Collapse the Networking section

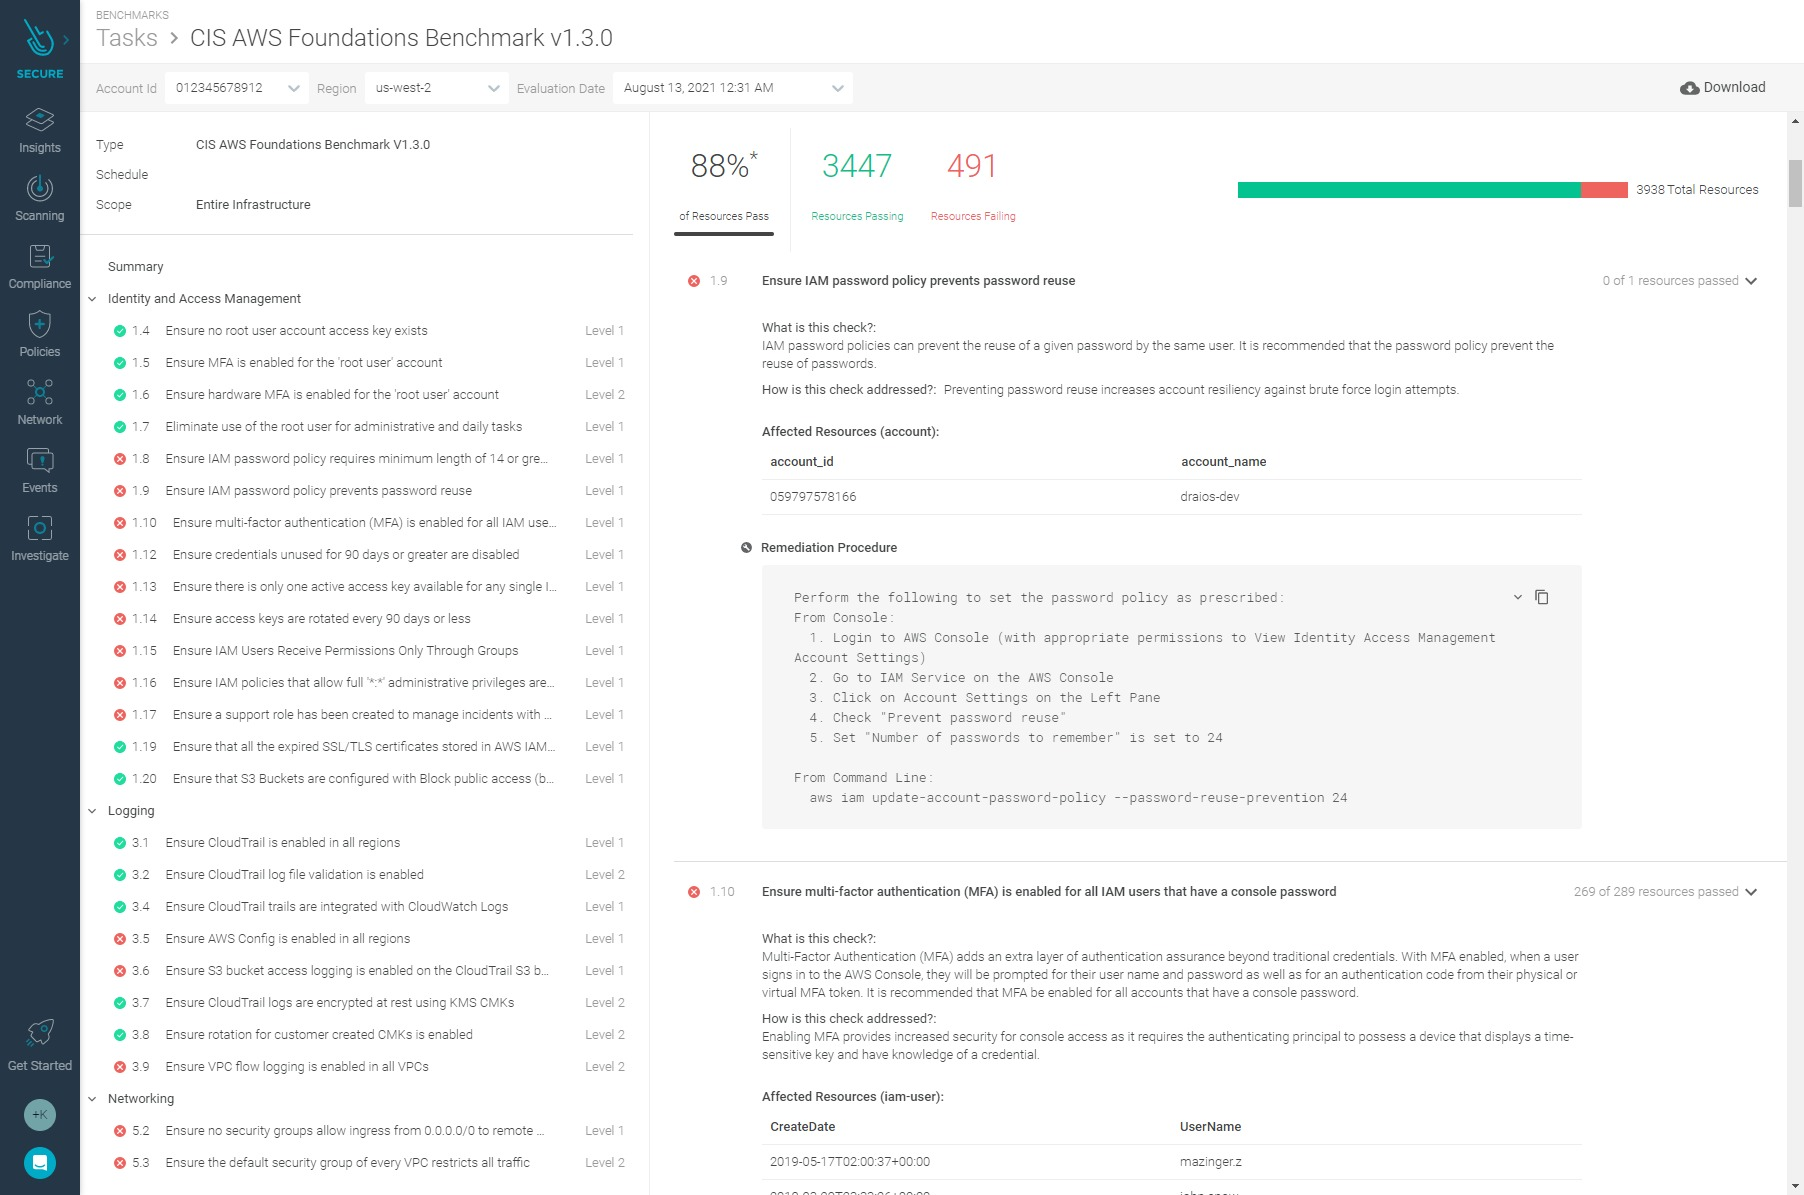(x=93, y=1098)
